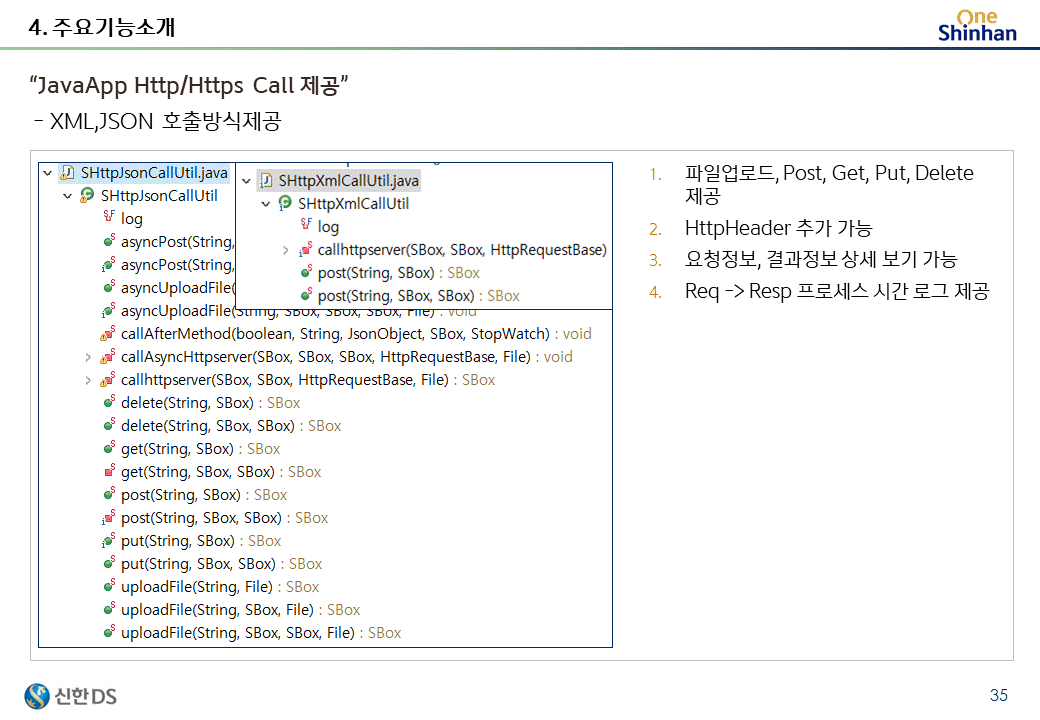The height and width of the screenshot is (720, 1040).
Task: Click the One Shinhan logo
Action: [977, 26]
